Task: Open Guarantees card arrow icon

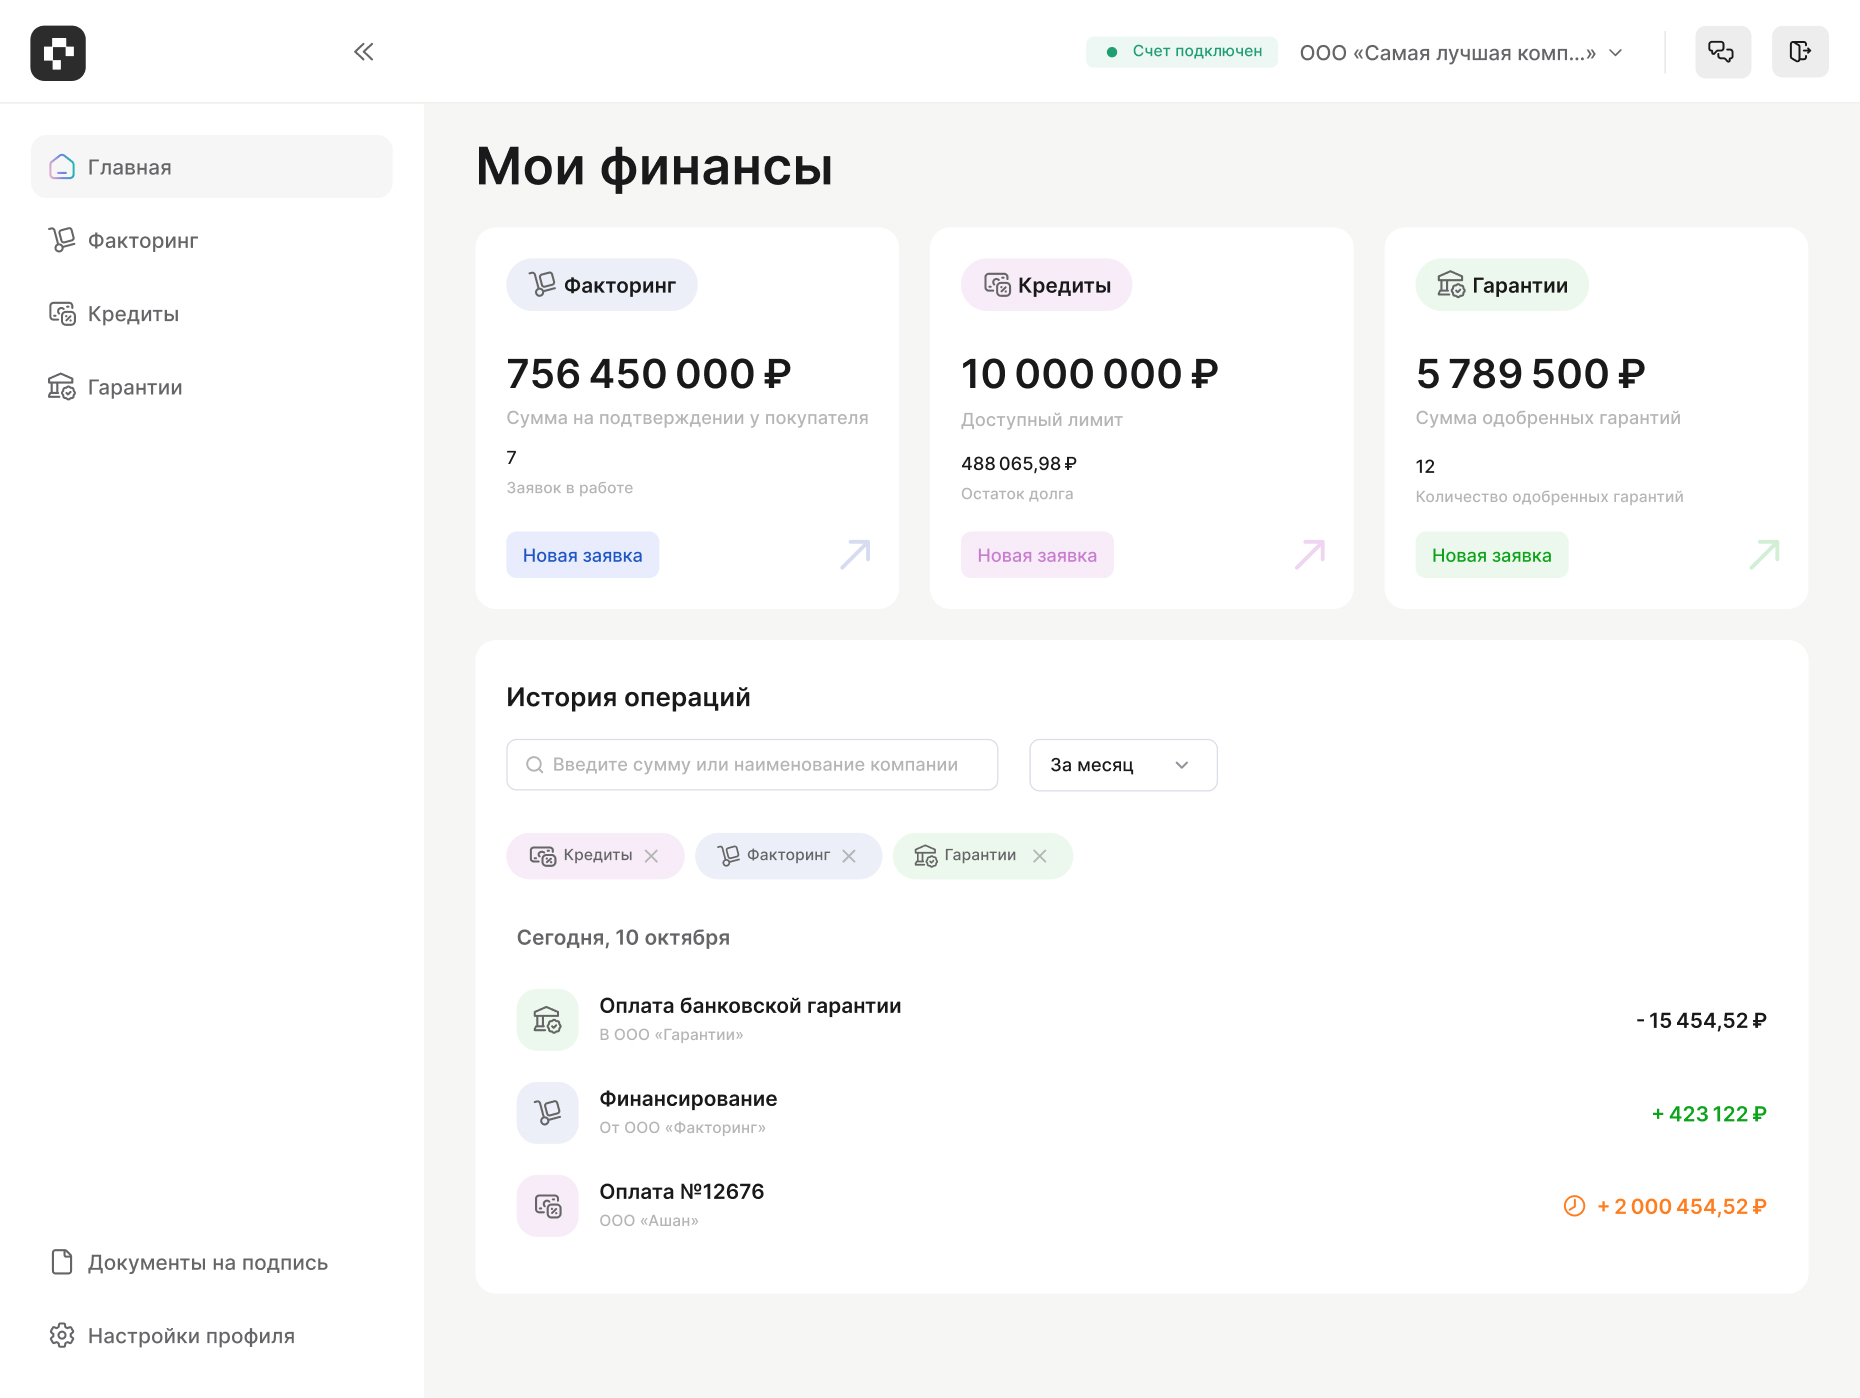Action: point(1764,554)
